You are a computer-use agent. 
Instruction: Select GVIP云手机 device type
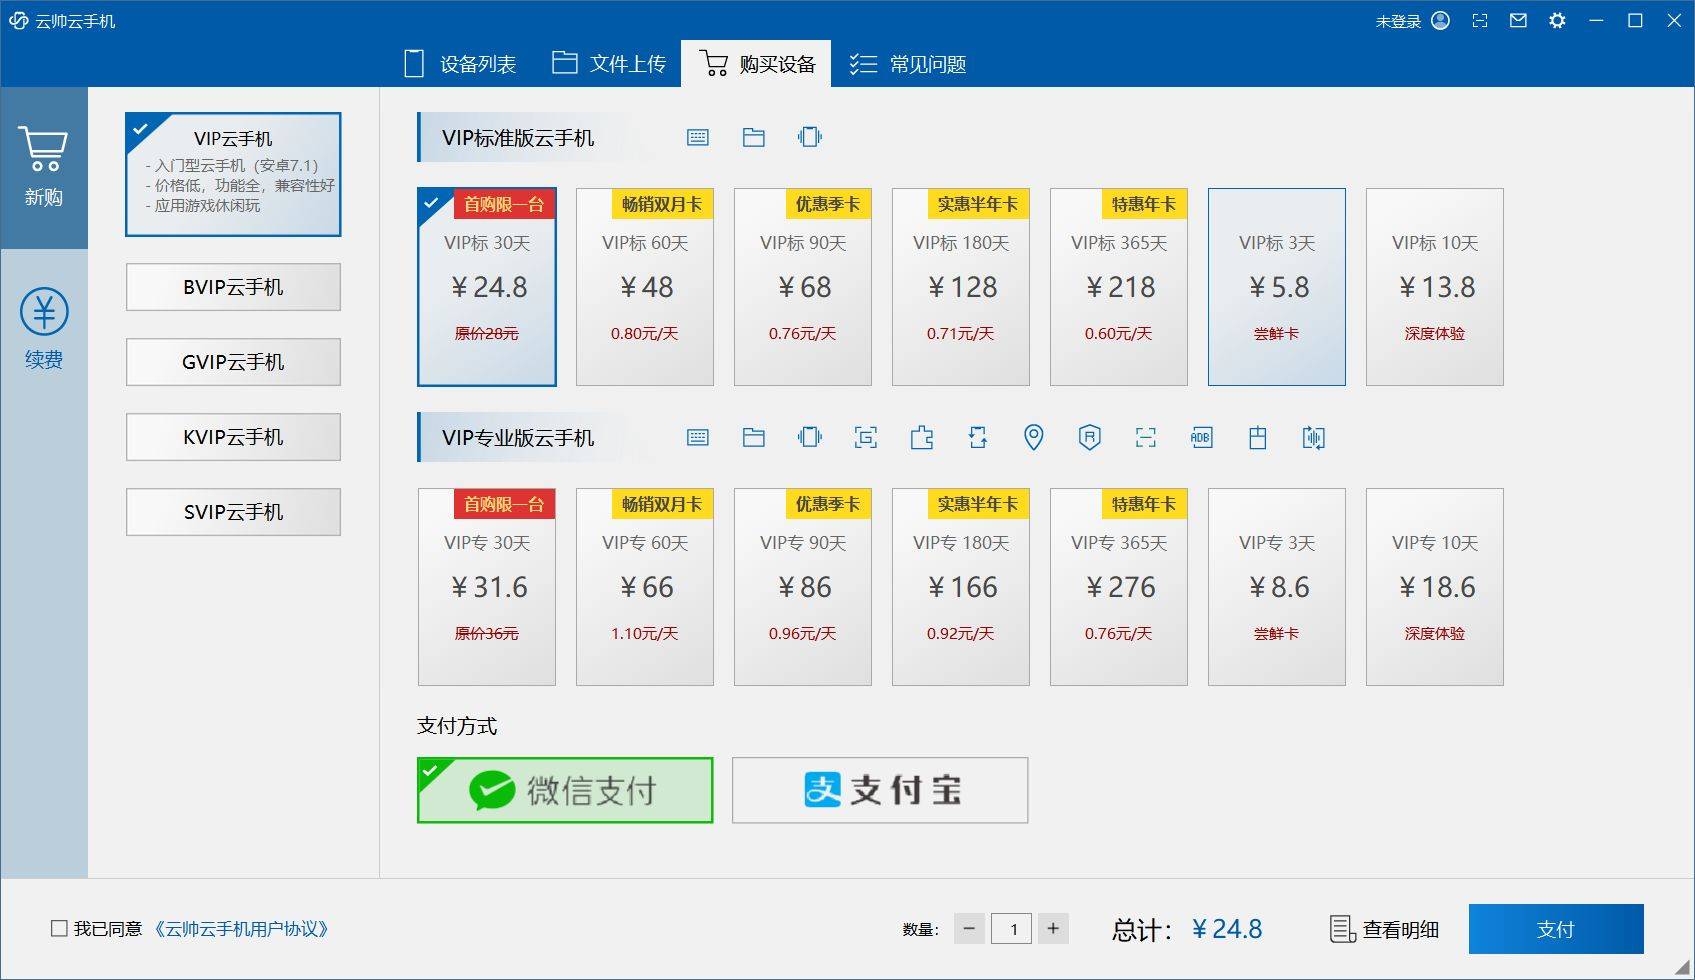233,362
